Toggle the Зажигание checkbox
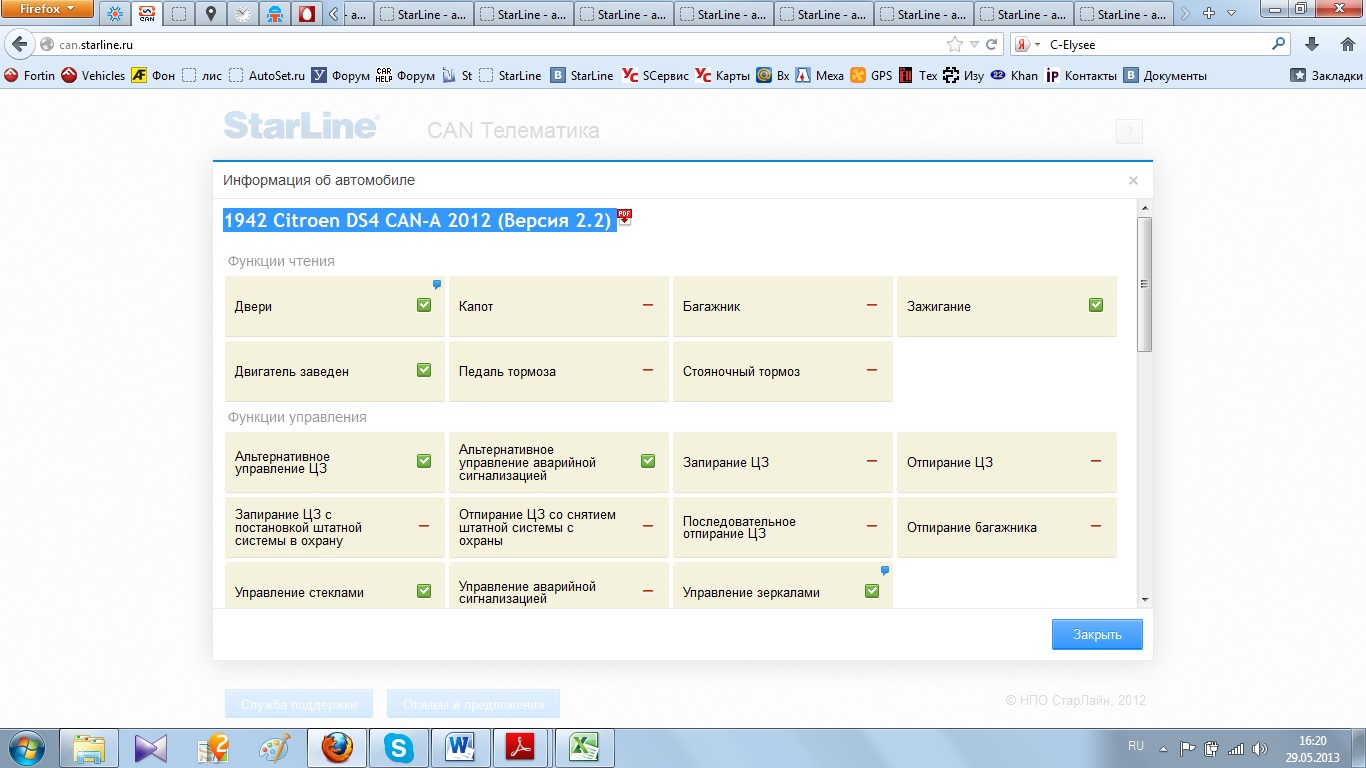The width and height of the screenshot is (1366, 768). (1096, 305)
